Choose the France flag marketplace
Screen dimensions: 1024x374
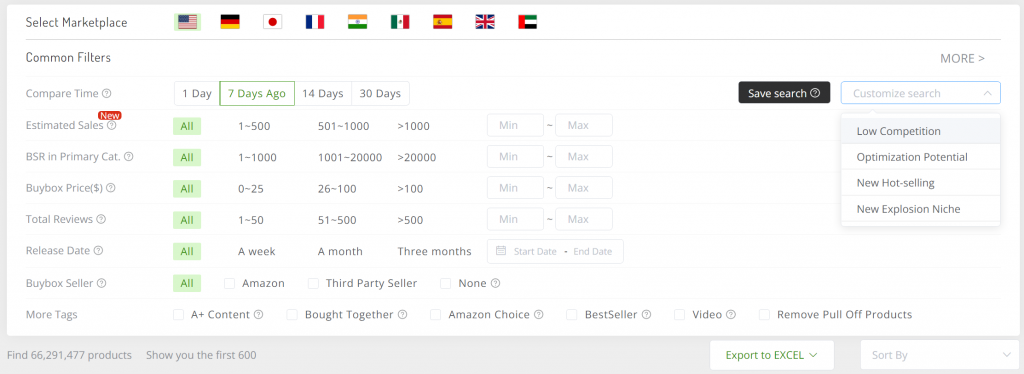pyautogui.click(x=315, y=22)
